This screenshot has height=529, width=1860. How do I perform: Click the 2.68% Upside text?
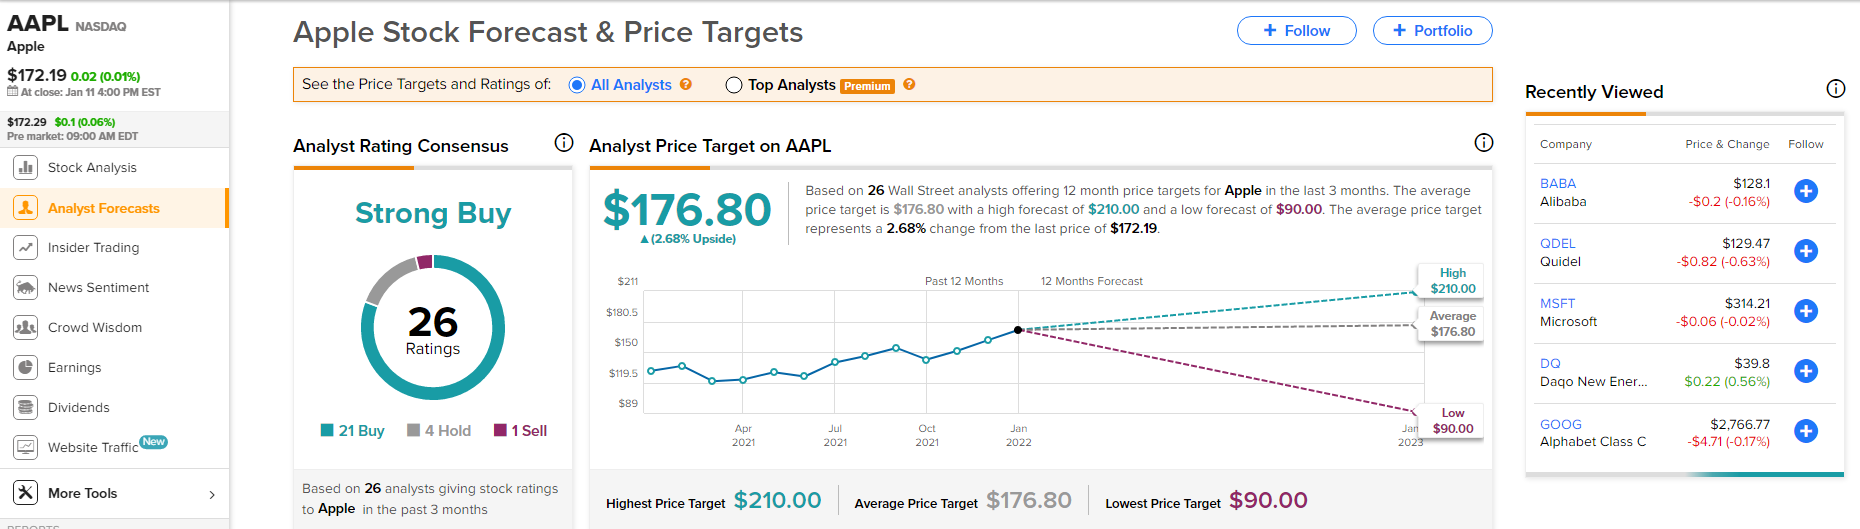click(688, 239)
